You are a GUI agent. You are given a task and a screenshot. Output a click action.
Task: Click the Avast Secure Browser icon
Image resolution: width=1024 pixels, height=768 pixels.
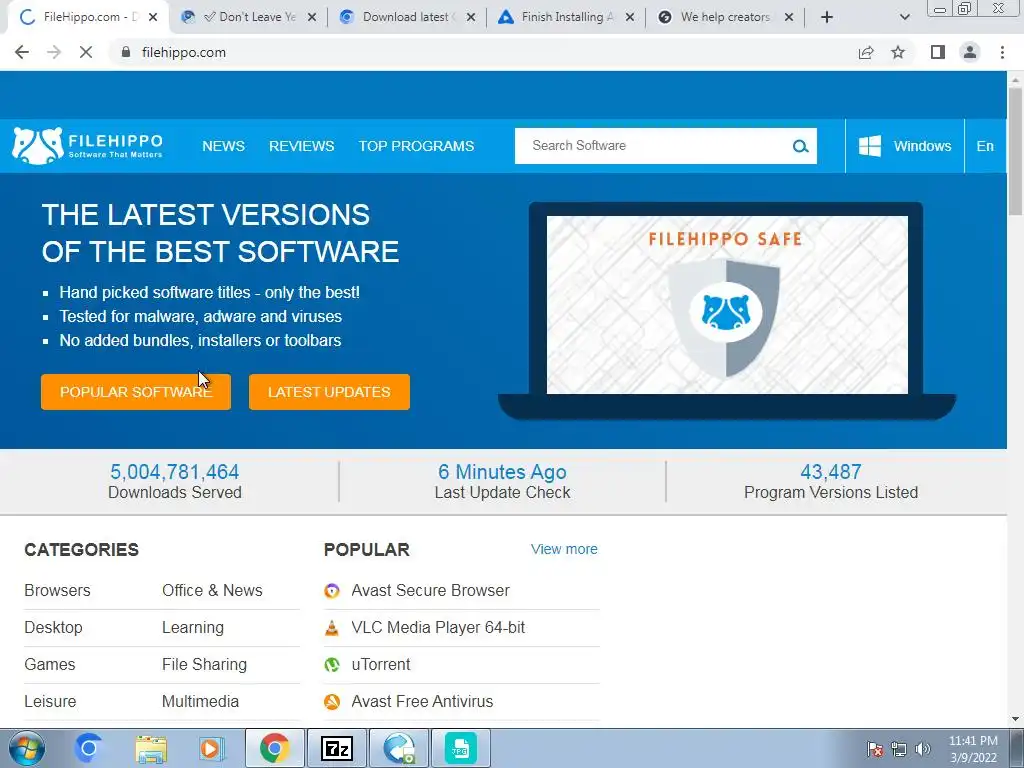point(332,591)
